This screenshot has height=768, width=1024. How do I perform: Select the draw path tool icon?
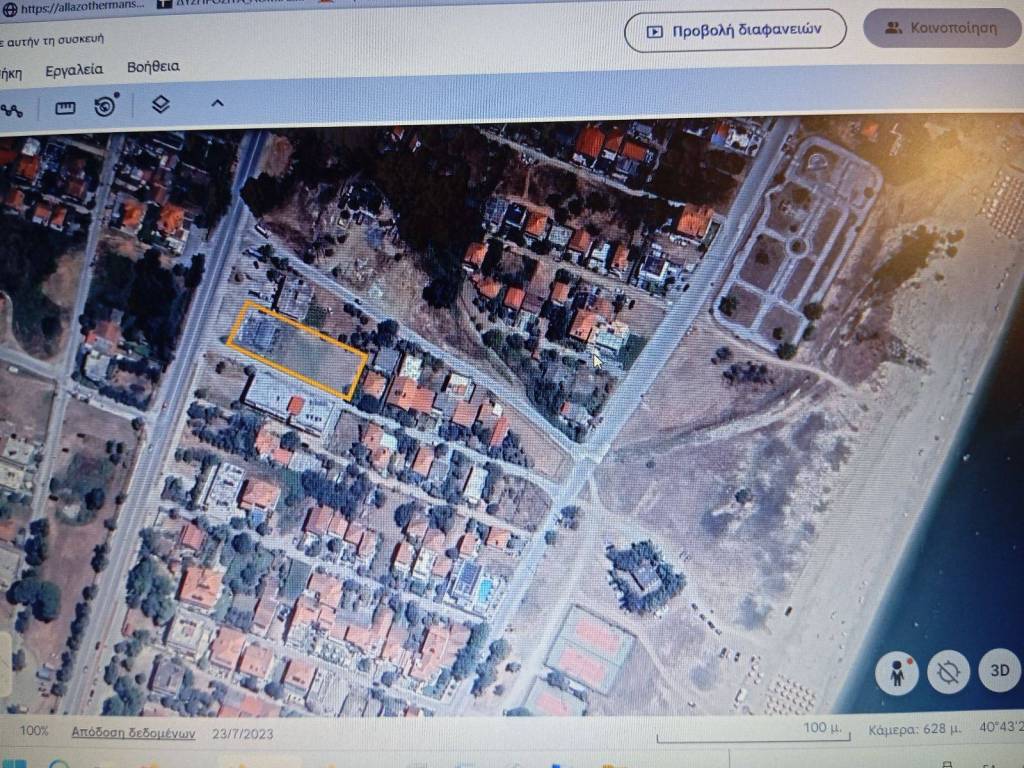click(x=12, y=109)
